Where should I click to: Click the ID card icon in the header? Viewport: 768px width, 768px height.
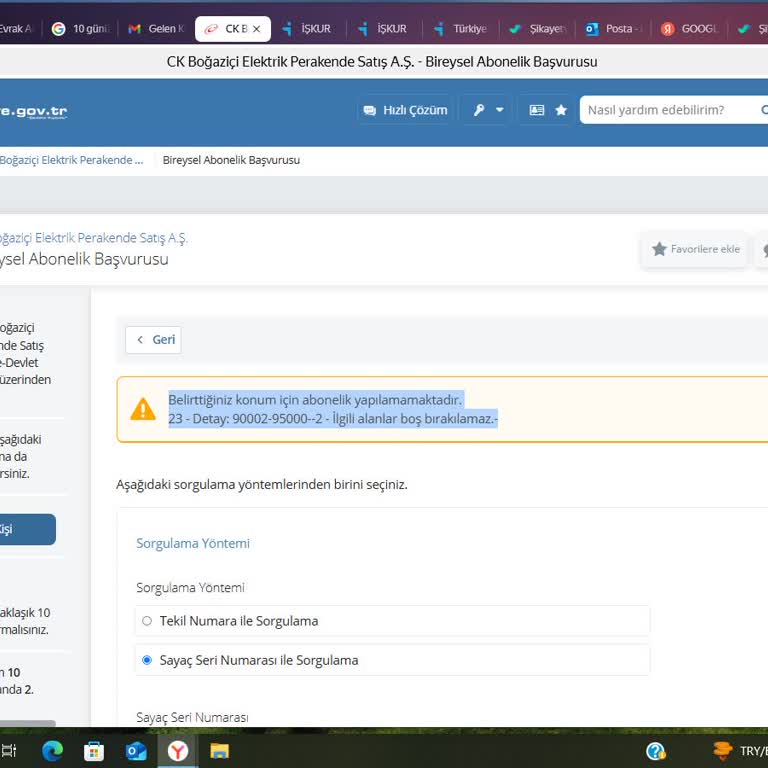coord(537,110)
